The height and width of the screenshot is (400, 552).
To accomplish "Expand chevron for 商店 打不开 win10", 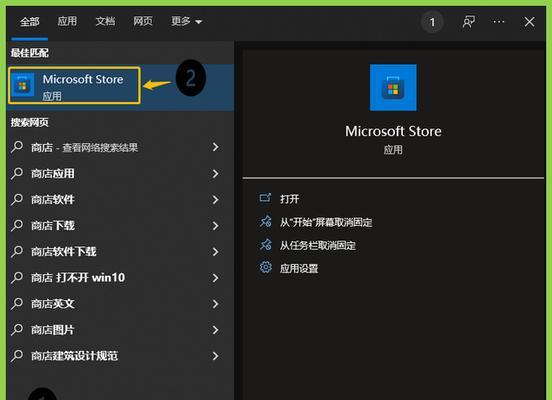I will click(x=215, y=278).
